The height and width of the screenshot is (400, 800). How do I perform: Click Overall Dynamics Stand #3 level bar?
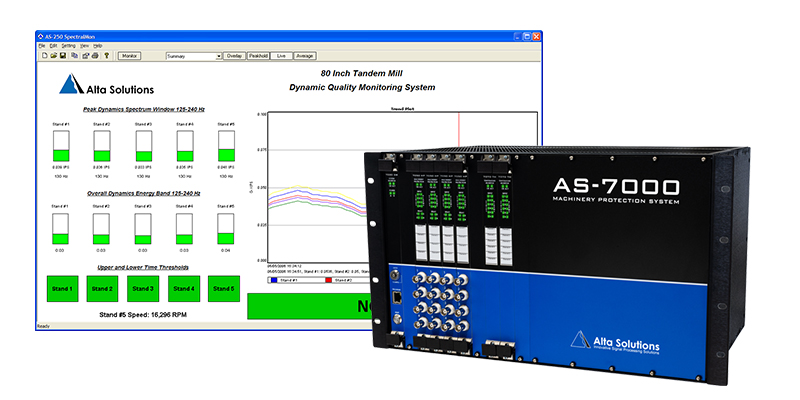click(x=143, y=229)
